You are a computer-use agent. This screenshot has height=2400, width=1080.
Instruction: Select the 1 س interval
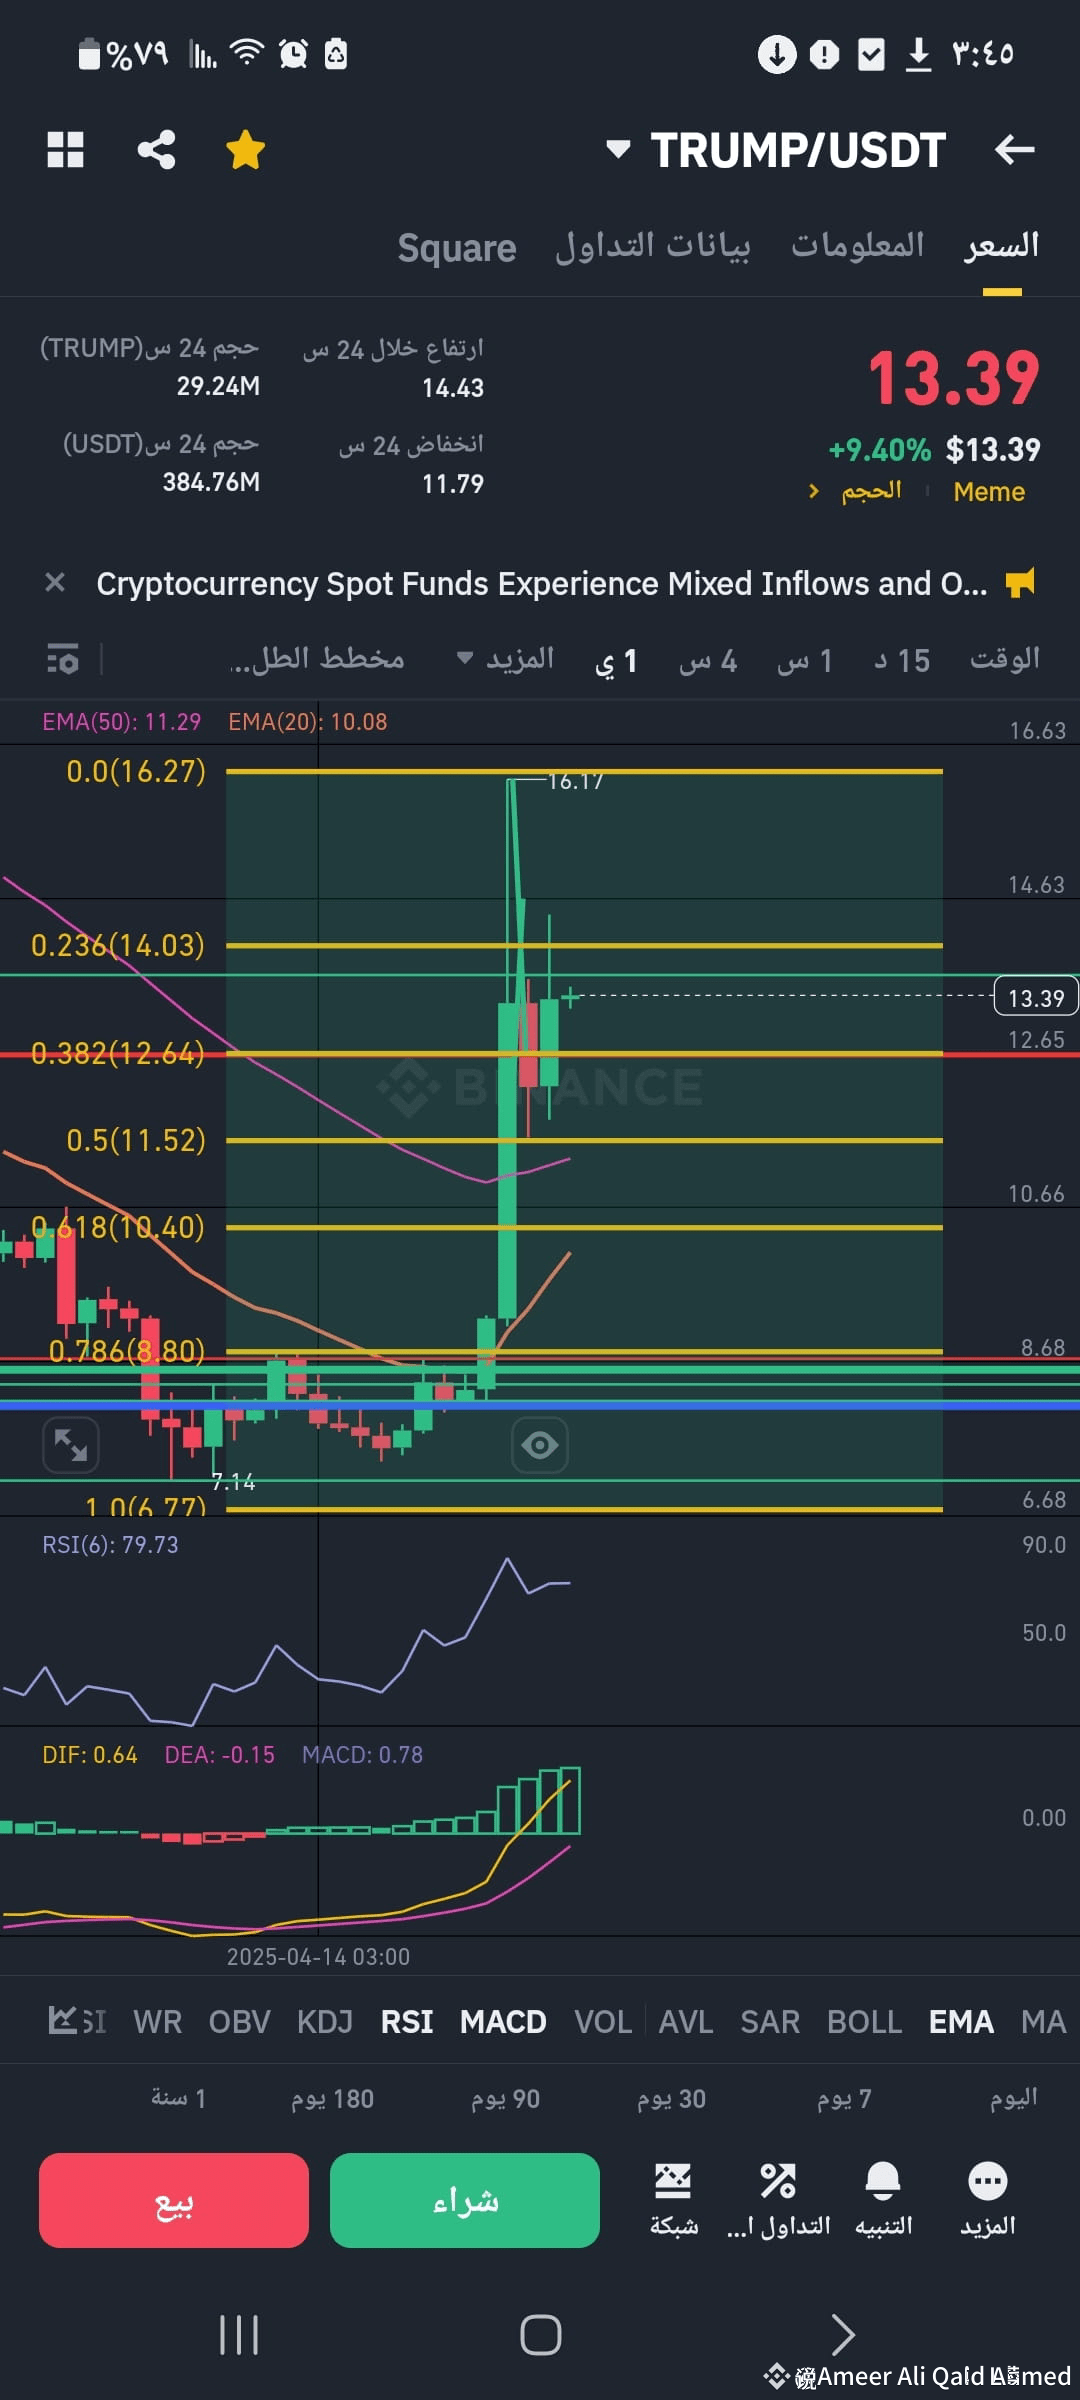pyautogui.click(x=805, y=660)
